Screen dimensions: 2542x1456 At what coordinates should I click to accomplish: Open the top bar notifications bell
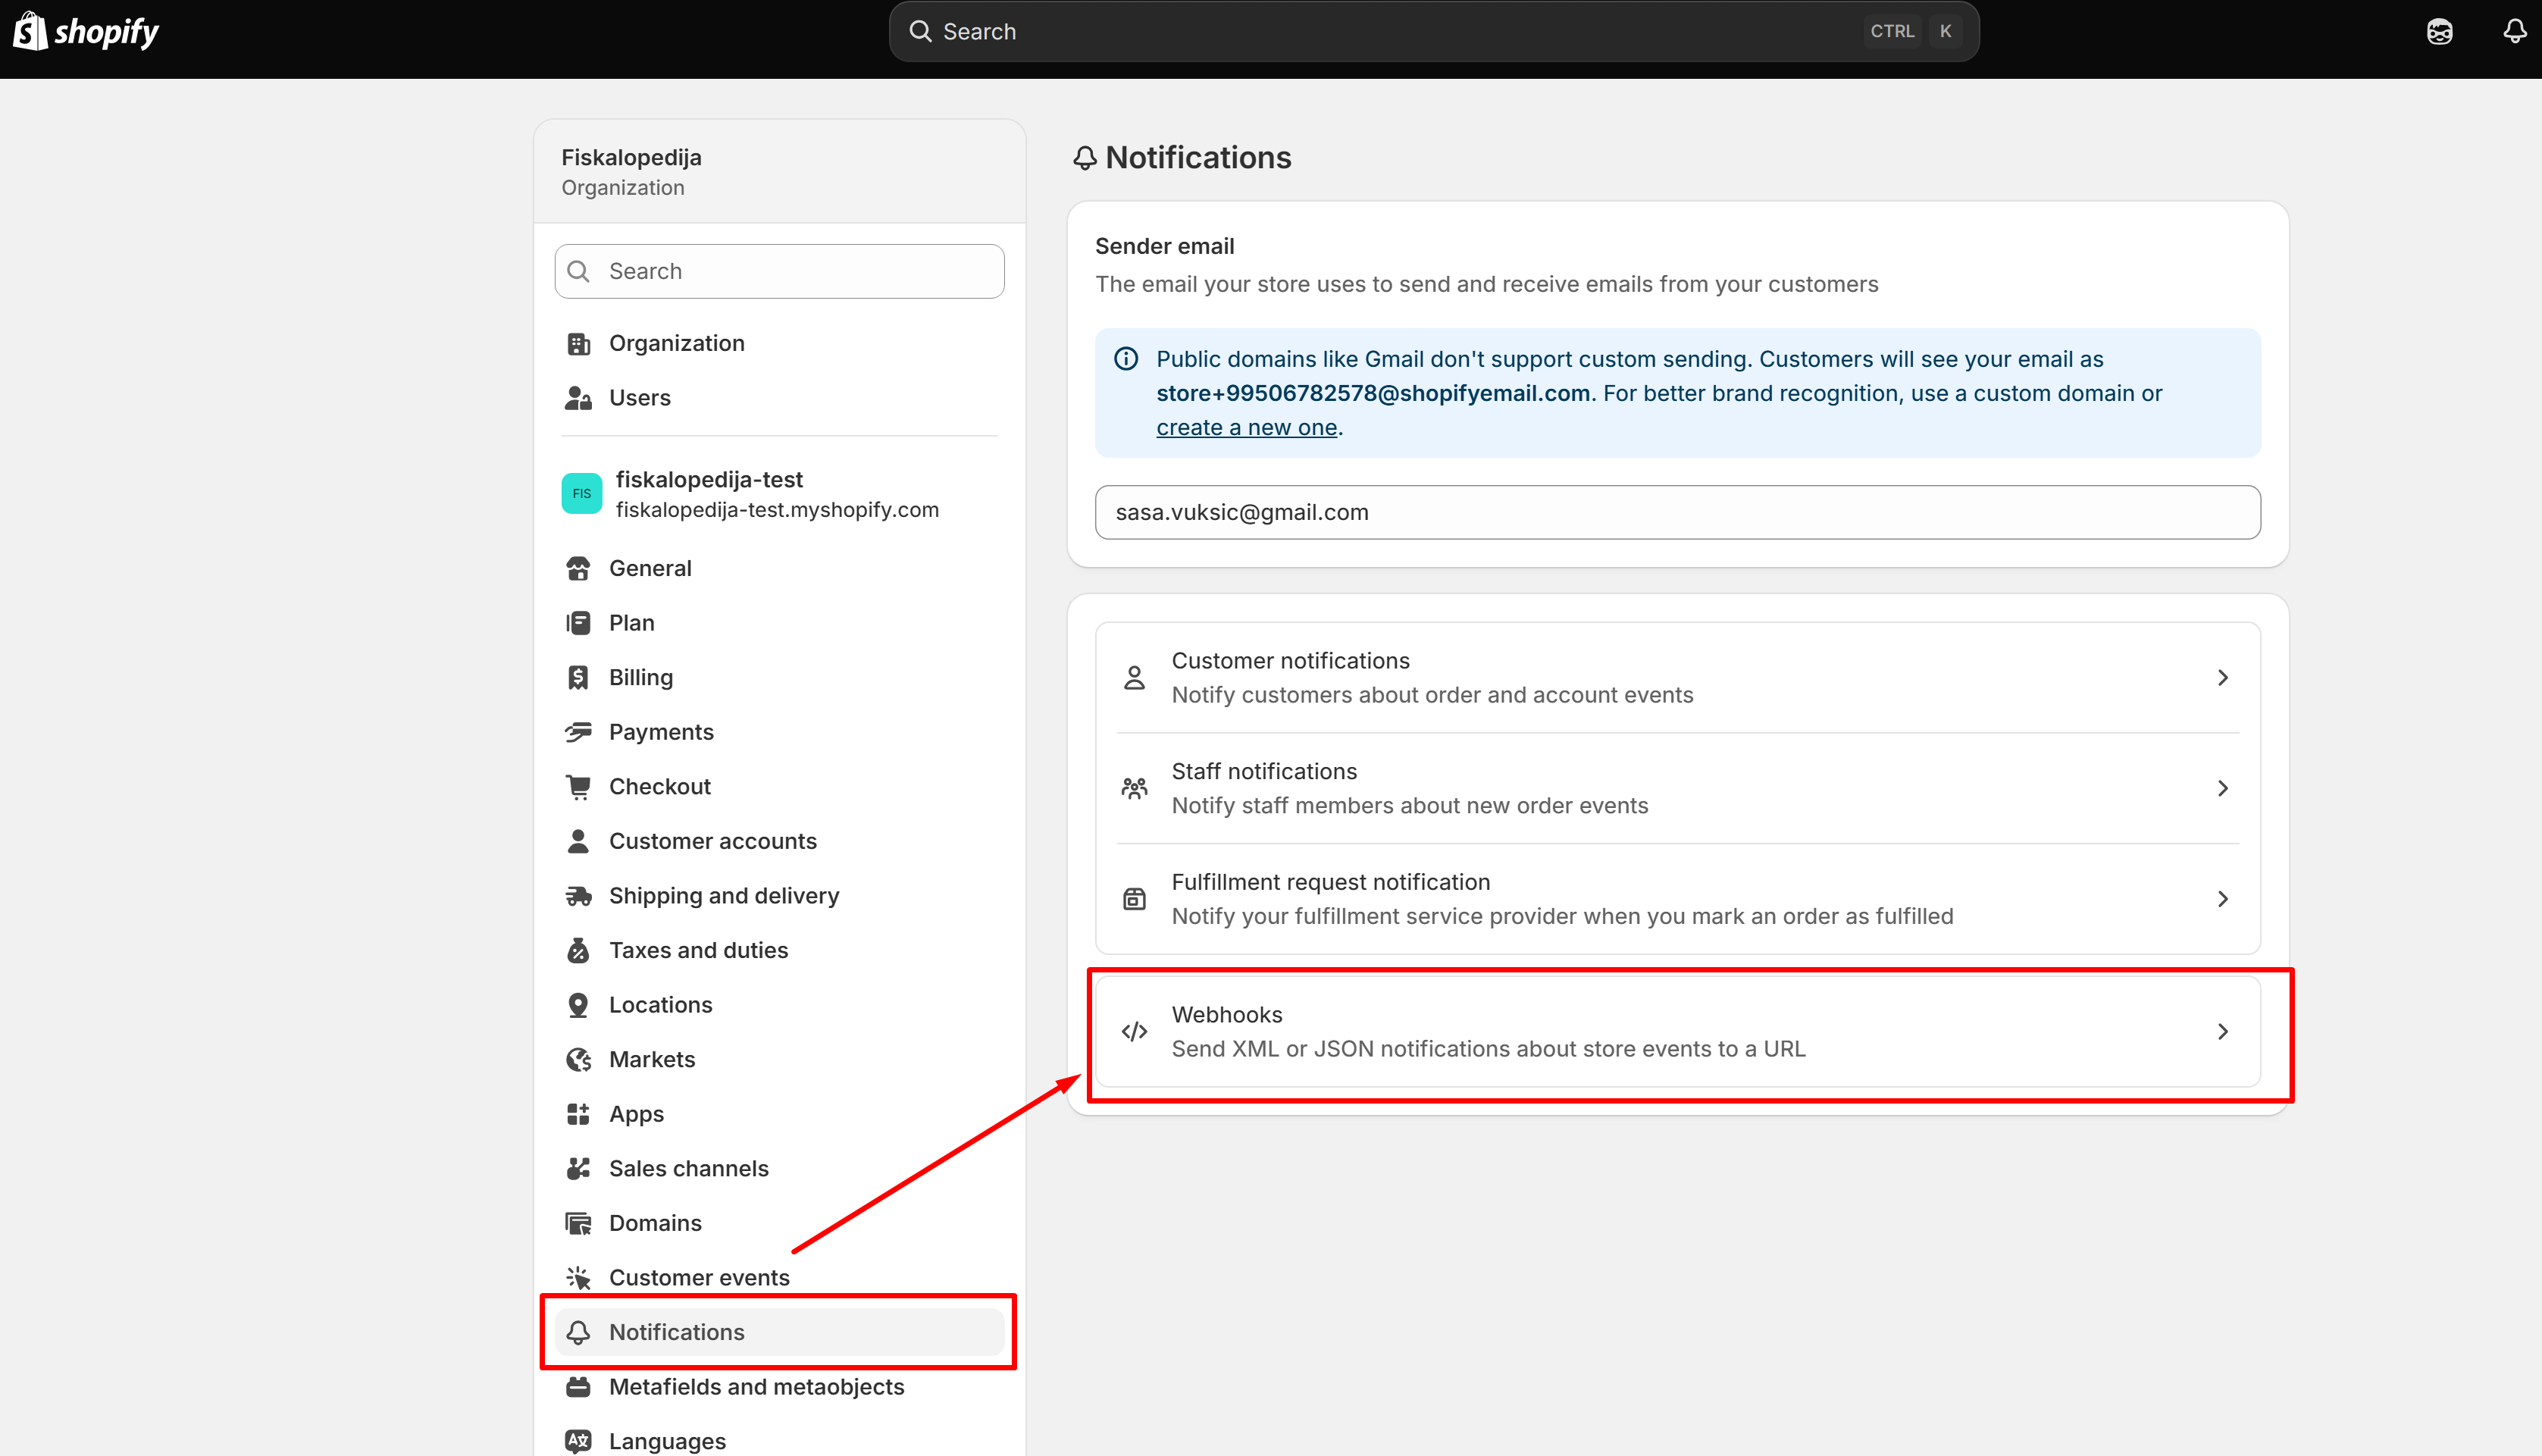click(x=2514, y=32)
